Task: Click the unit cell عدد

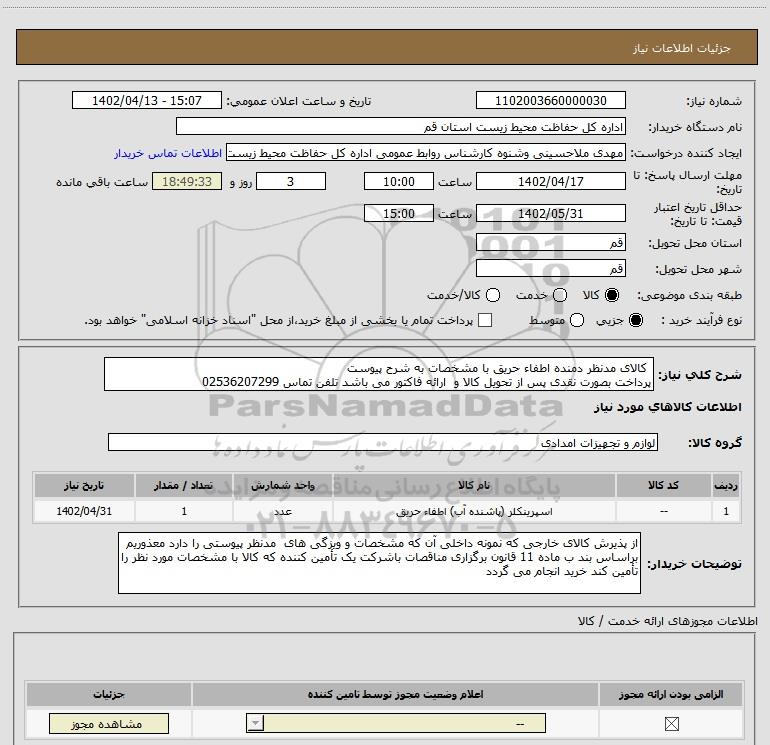Action: 283,511
